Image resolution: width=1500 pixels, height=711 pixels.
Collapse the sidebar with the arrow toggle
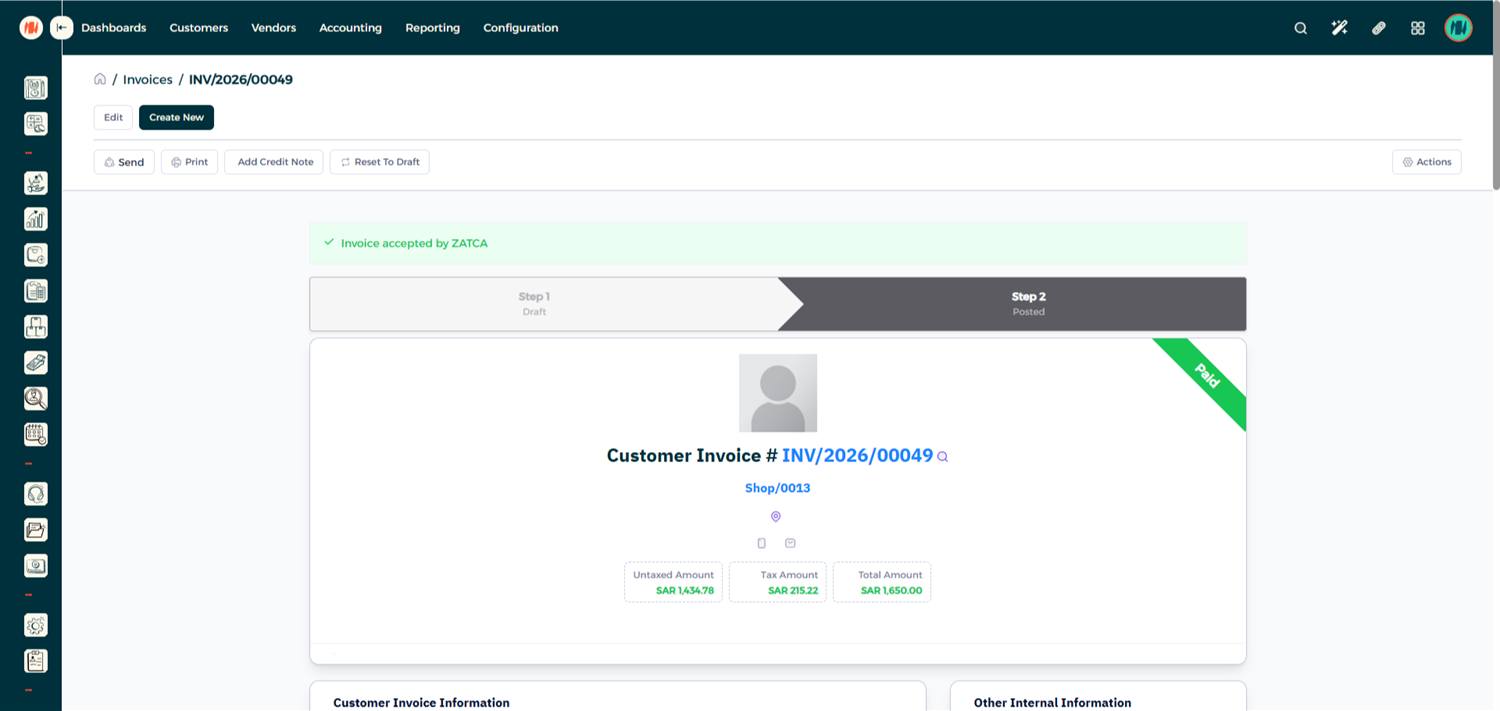coord(62,28)
